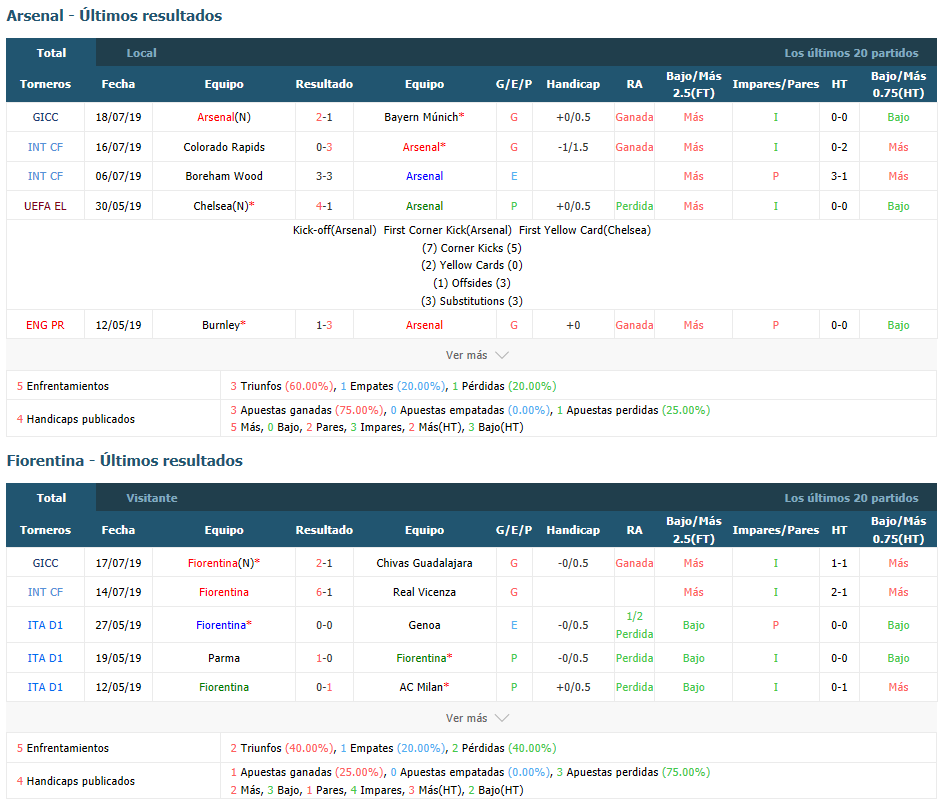The image size is (944, 801).
Task: Open Fiorentina(N) team vs Chivas Guadalajara
Action: (224, 563)
